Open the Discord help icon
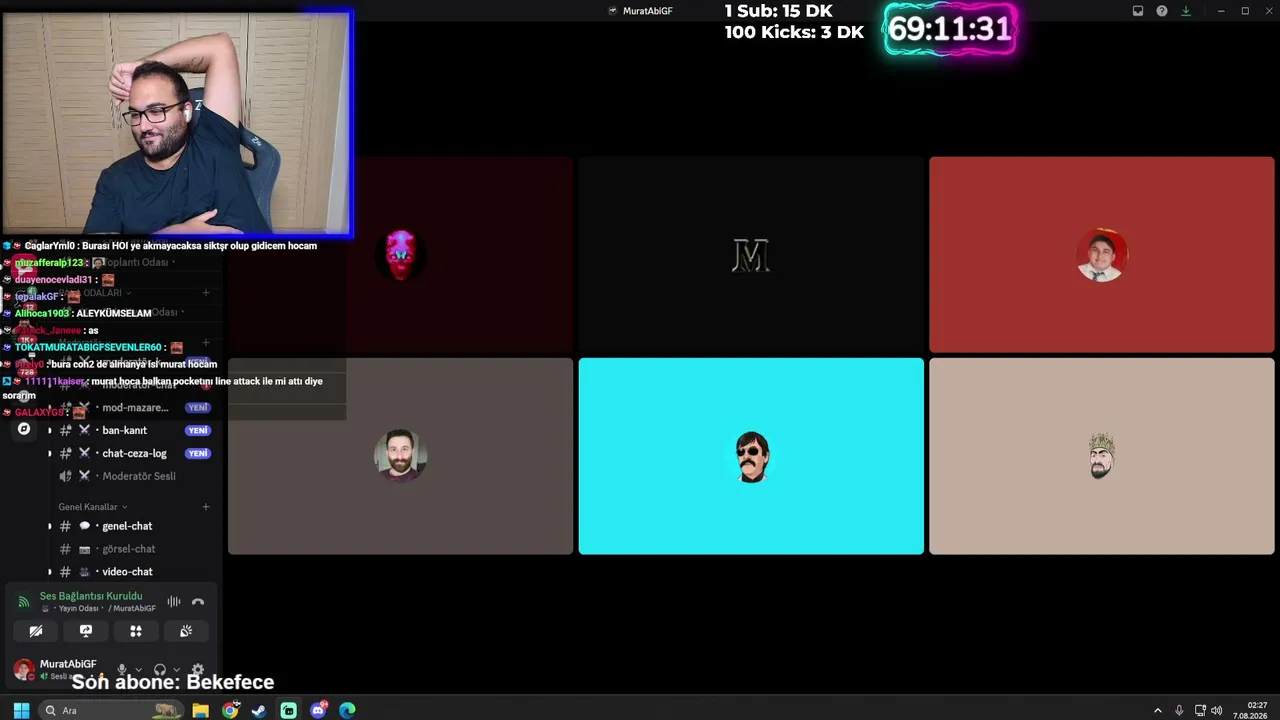 [x=1162, y=11]
